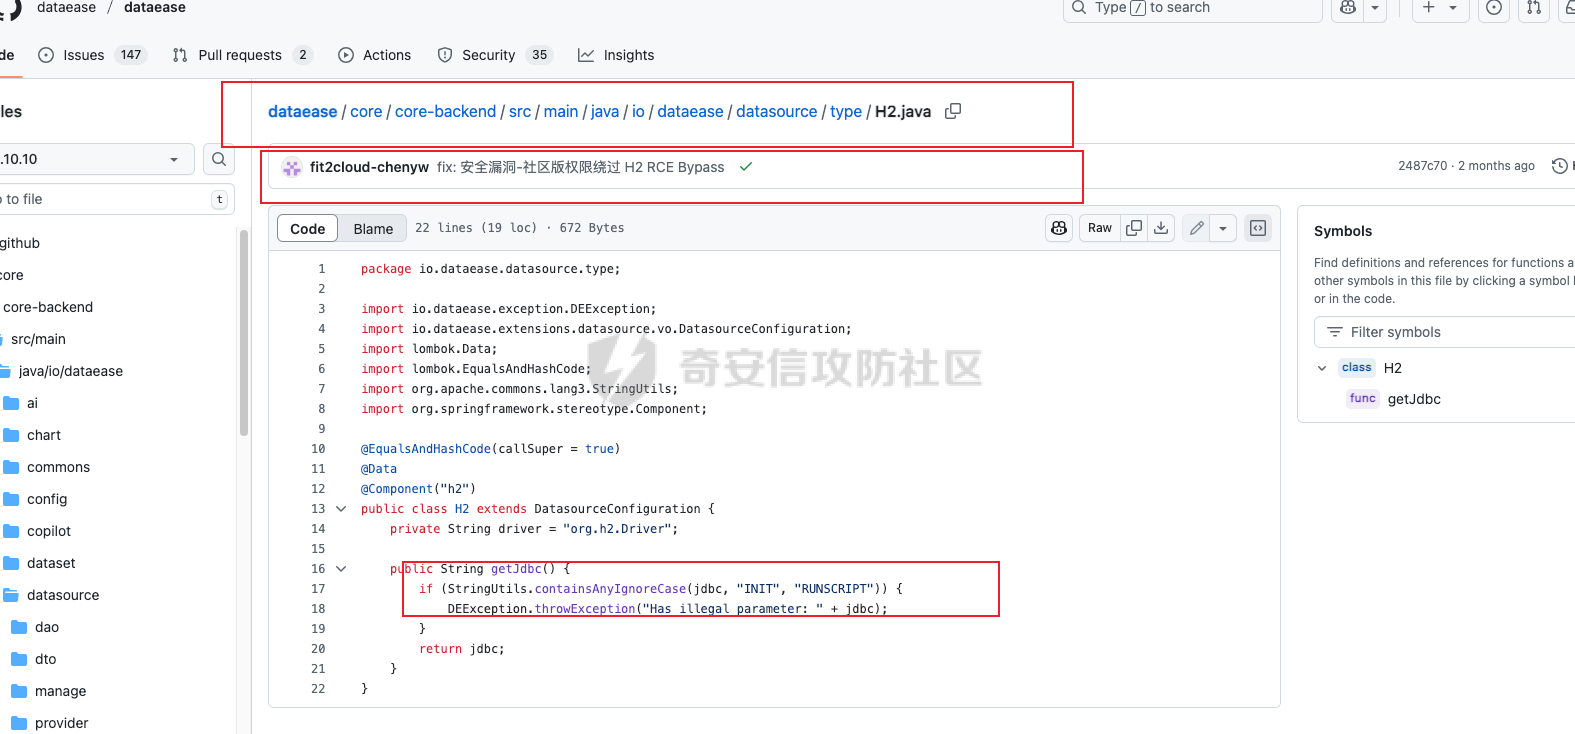1575x734 pixels.
Task: Click file tree sidebar scrollbar
Action: [x=244, y=333]
